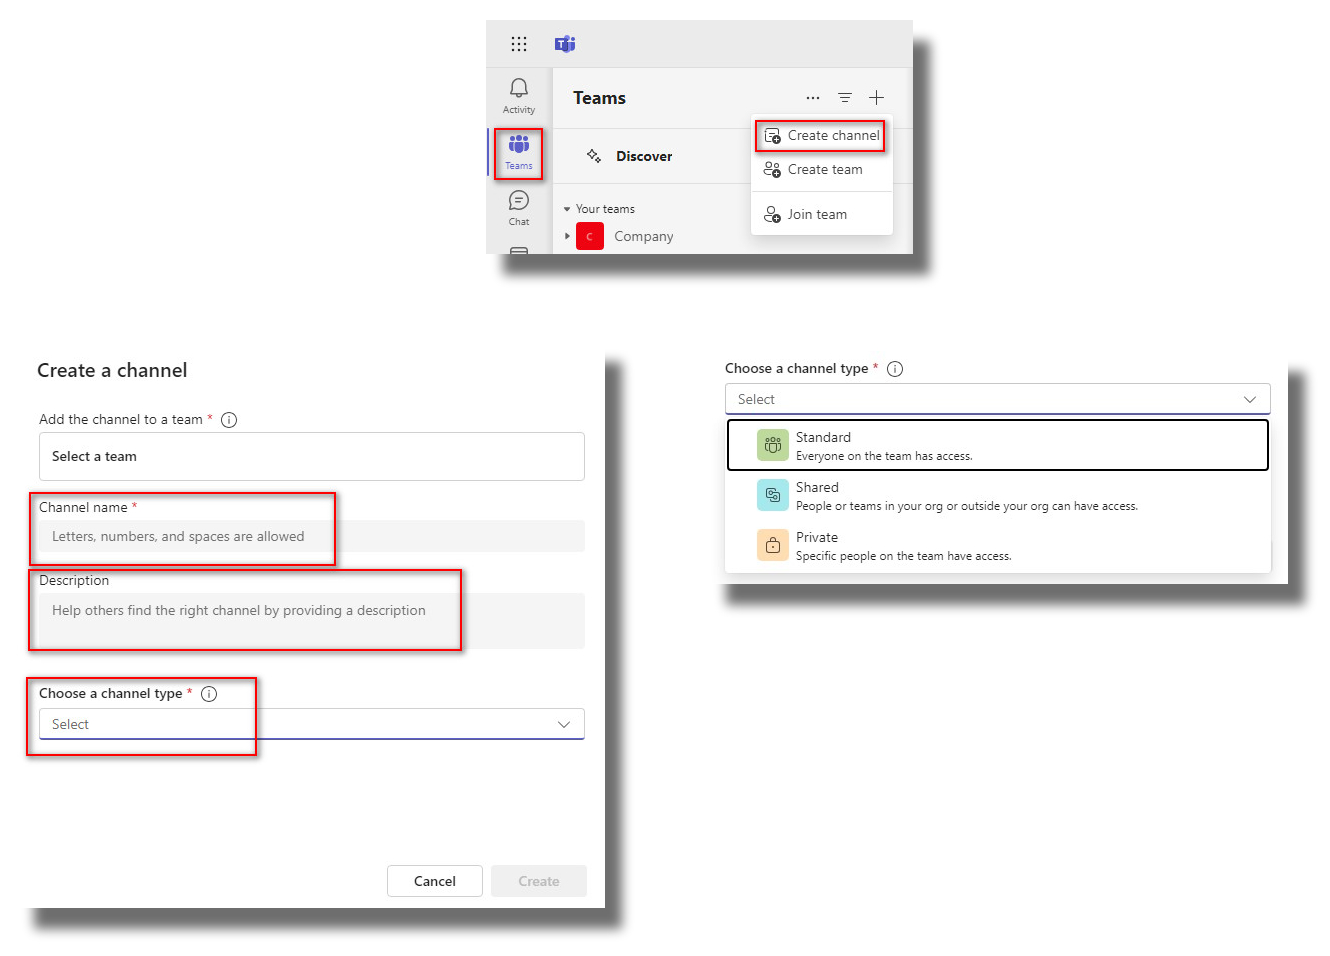Click the Standard channel type icon
Viewport: 1330px width, 956px height.
click(773, 445)
